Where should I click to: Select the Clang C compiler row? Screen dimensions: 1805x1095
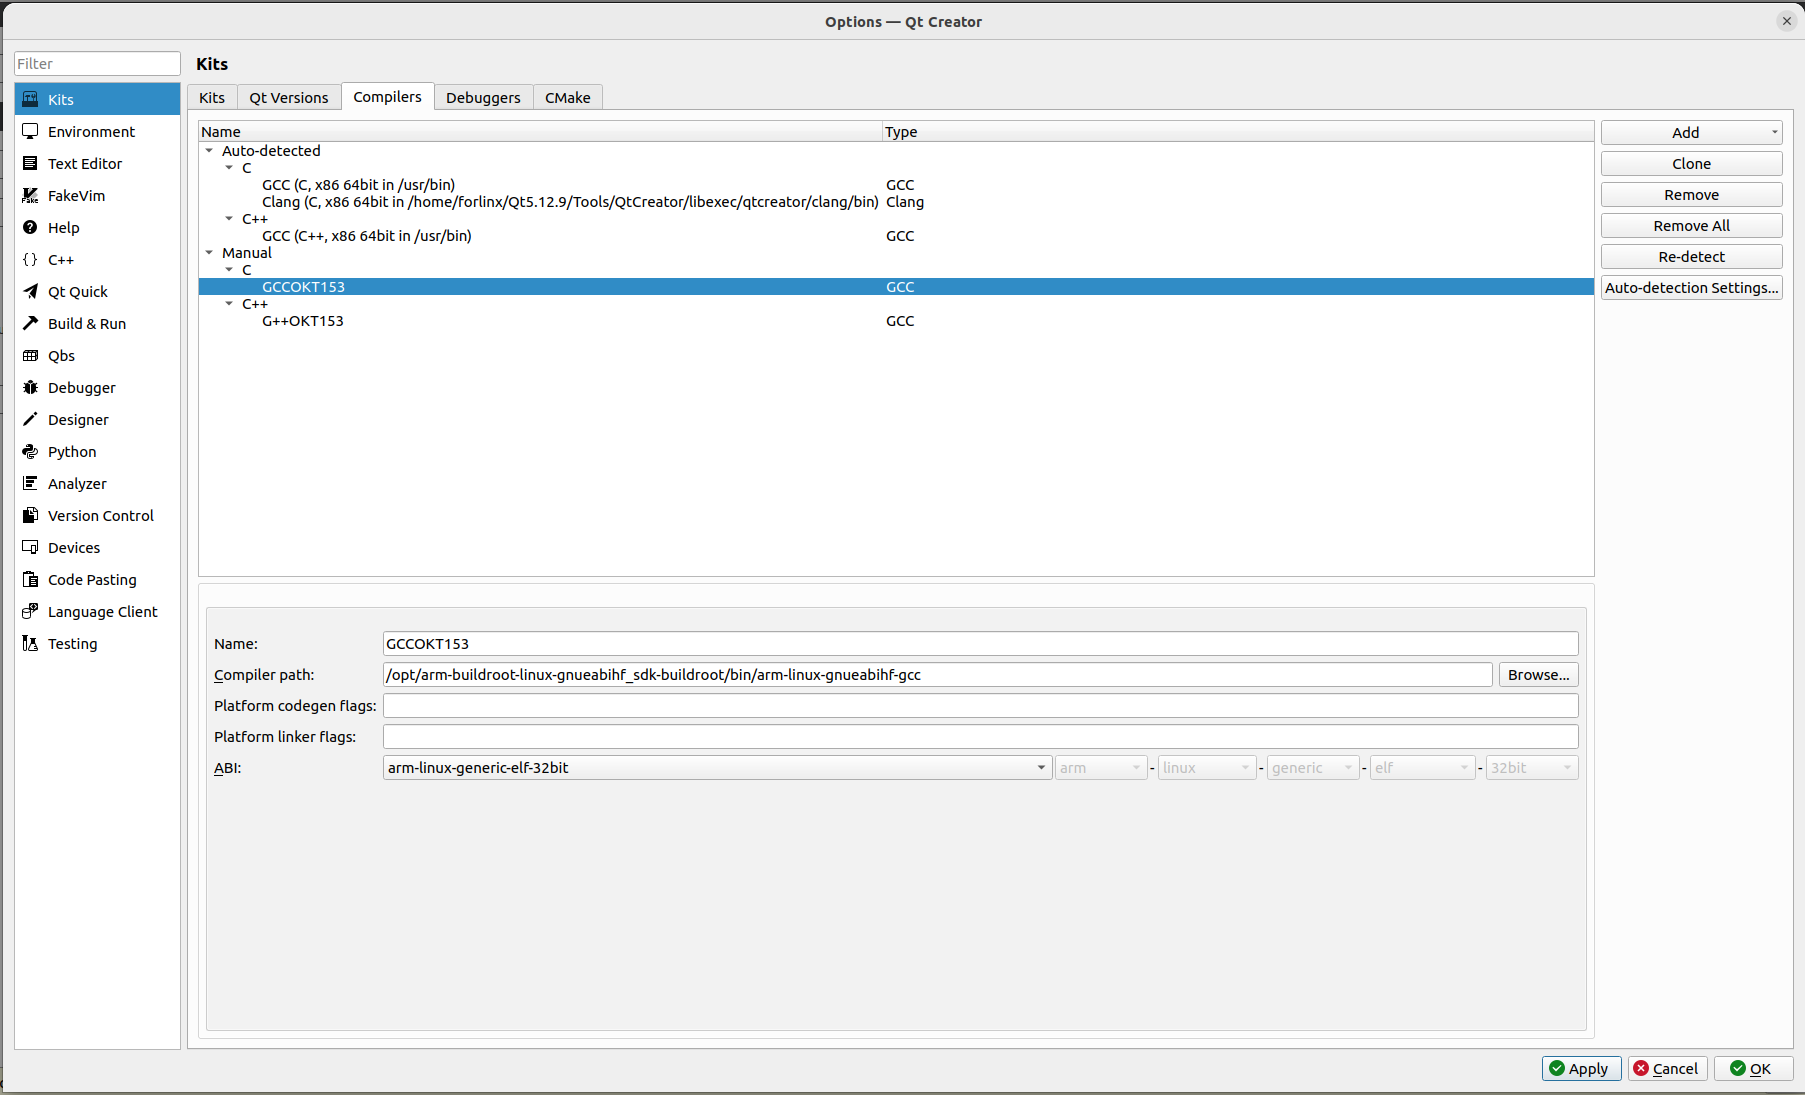click(x=896, y=202)
